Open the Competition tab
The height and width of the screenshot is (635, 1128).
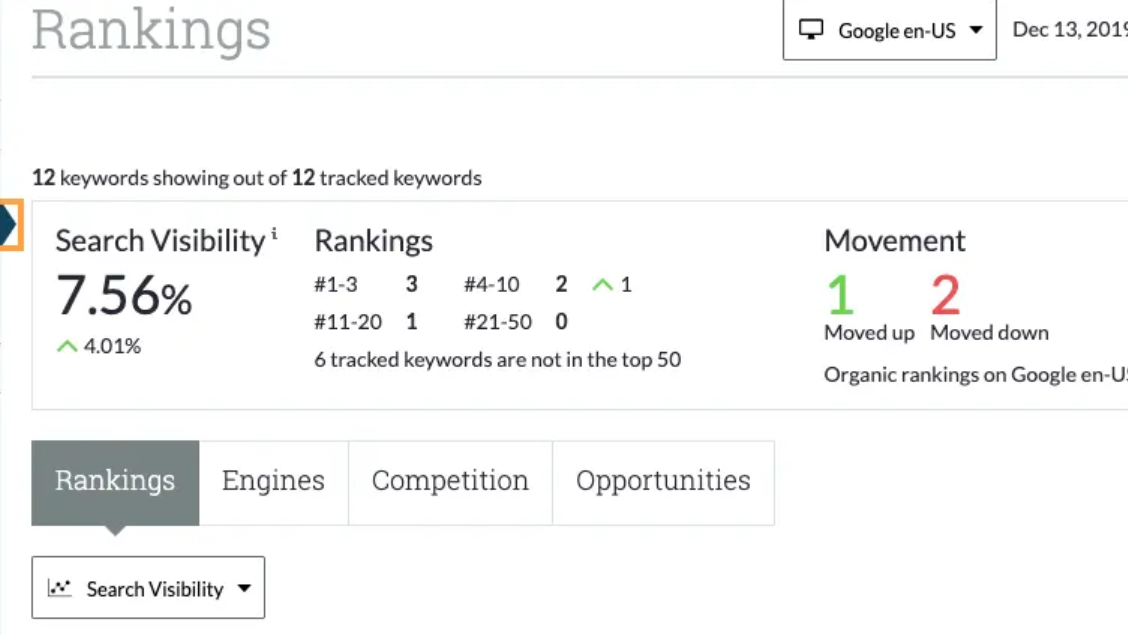tap(450, 482)
